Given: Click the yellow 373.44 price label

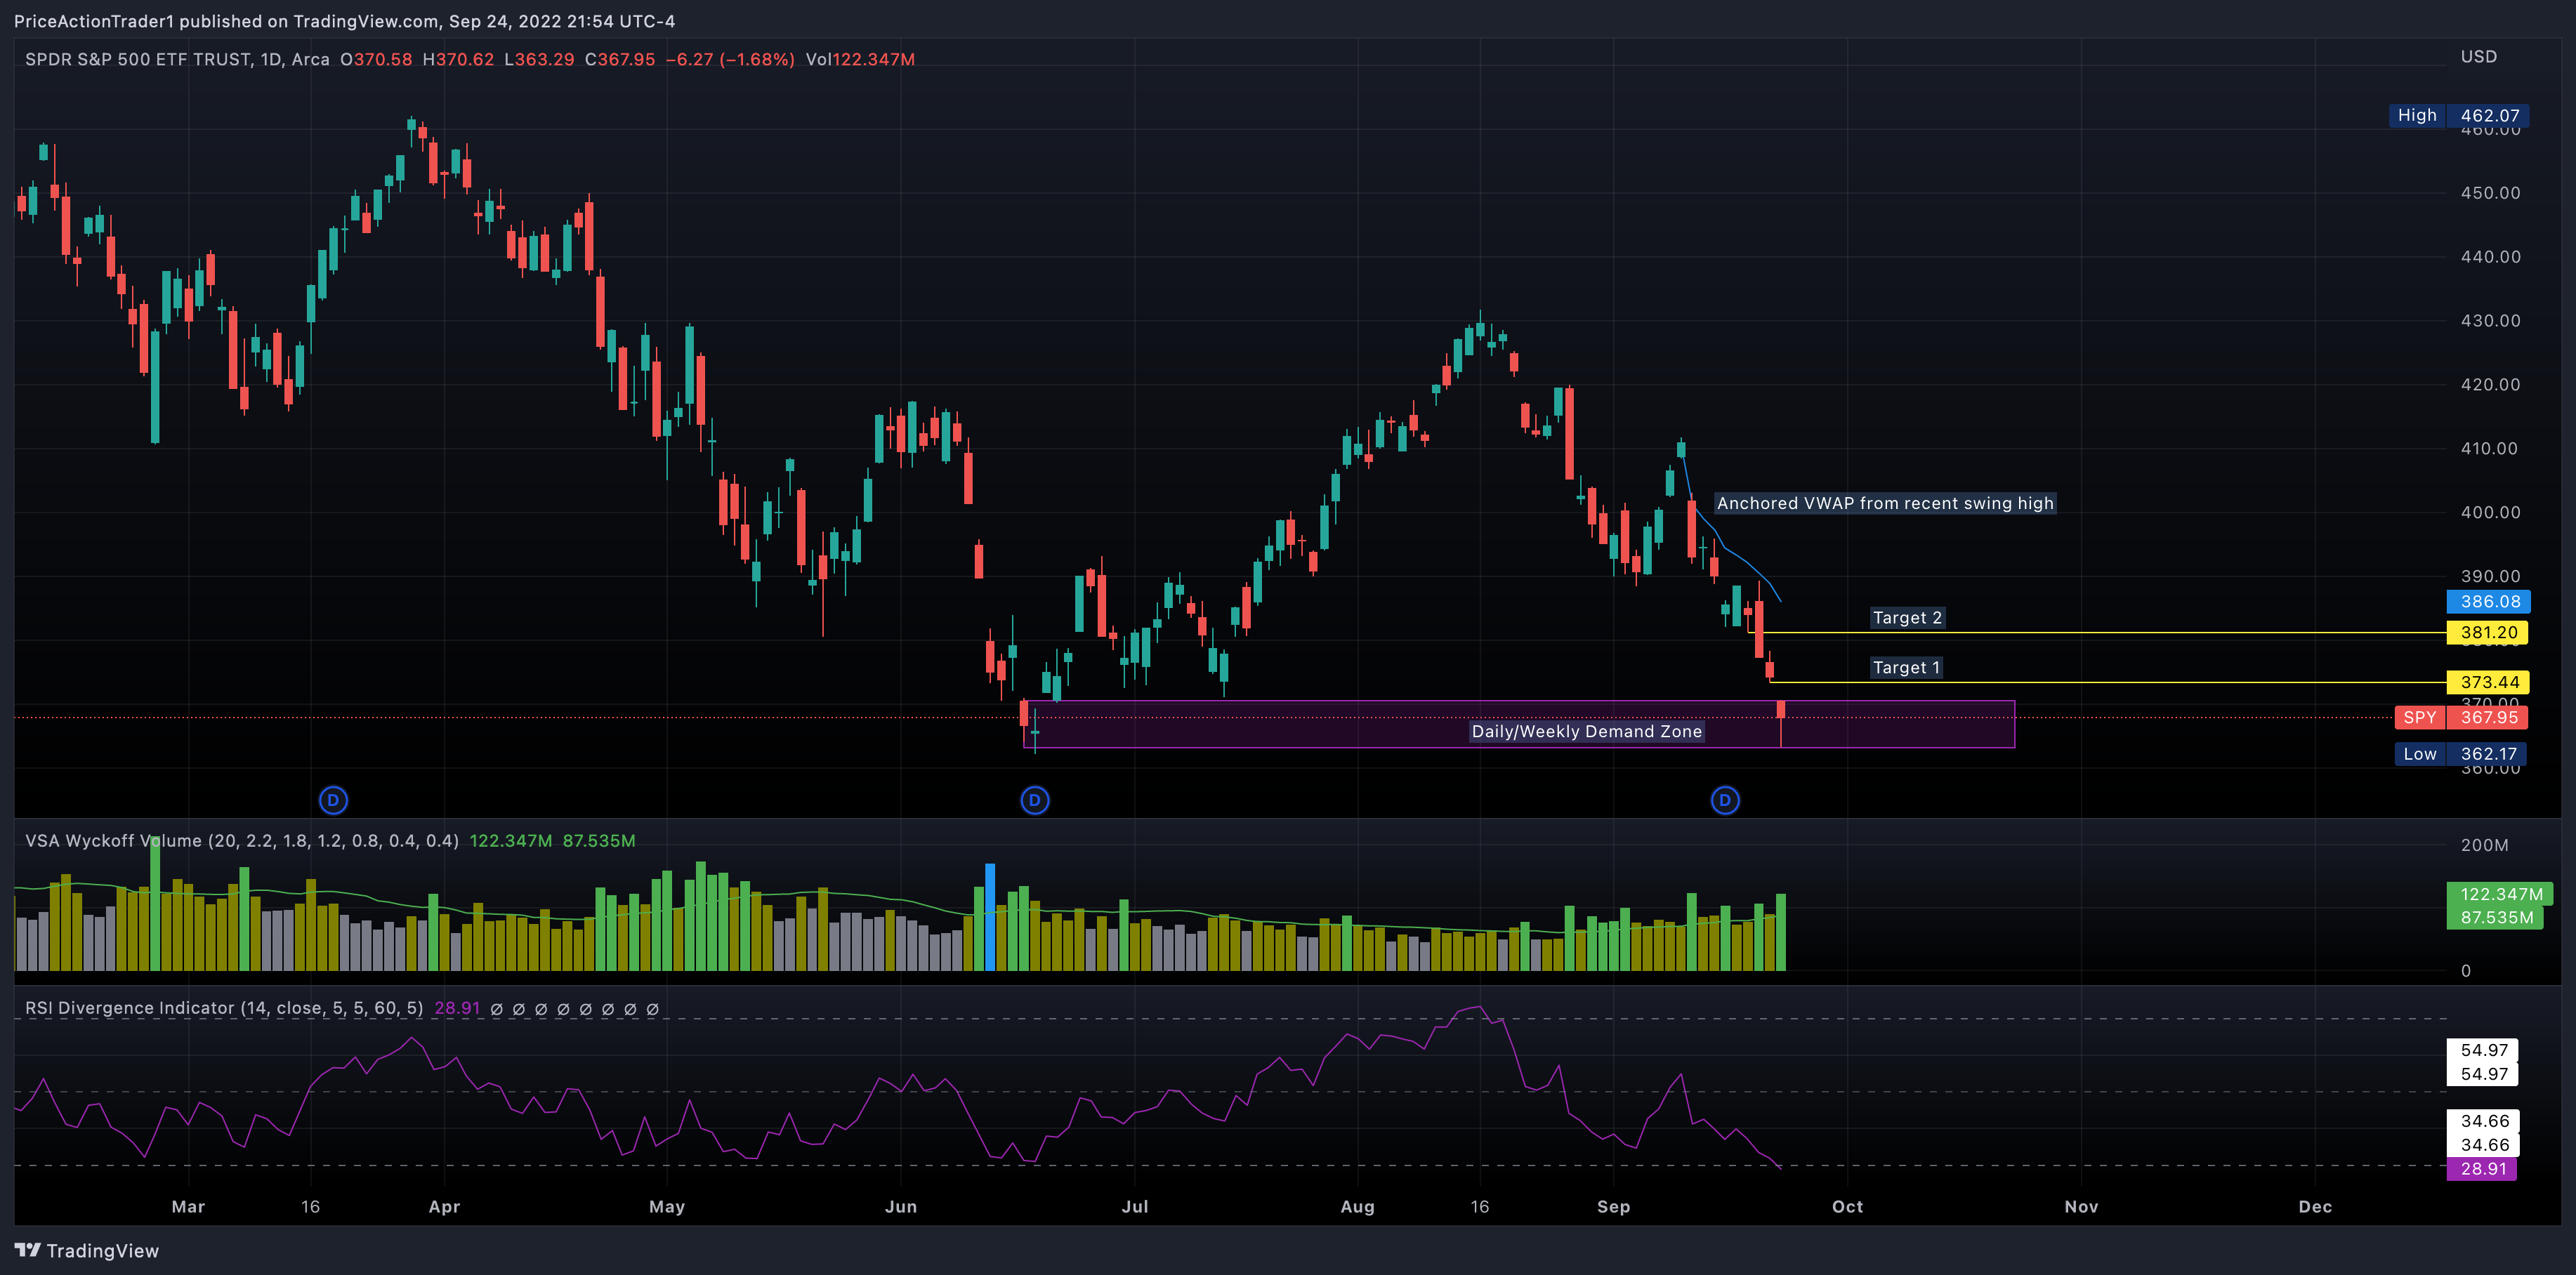Looking at the screenshot, I should click(2488, 682).
